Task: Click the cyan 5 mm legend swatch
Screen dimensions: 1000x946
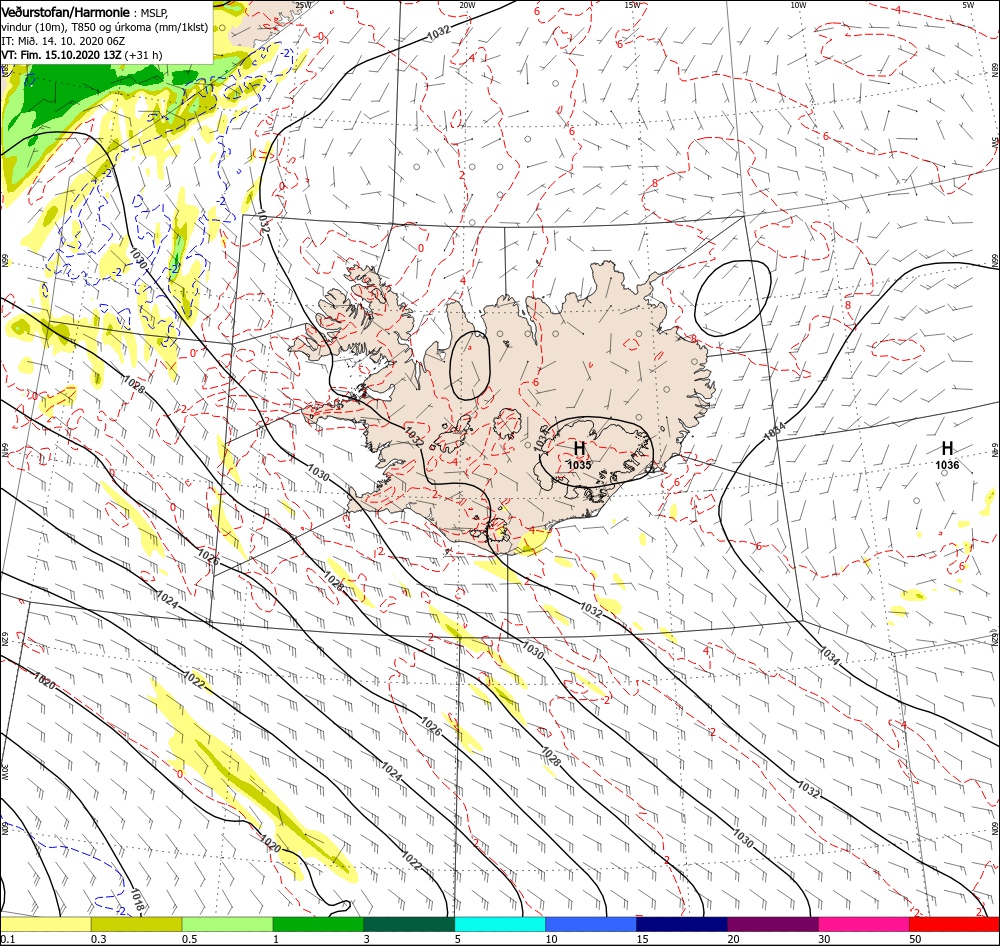Action: click(x=500, y=924)
